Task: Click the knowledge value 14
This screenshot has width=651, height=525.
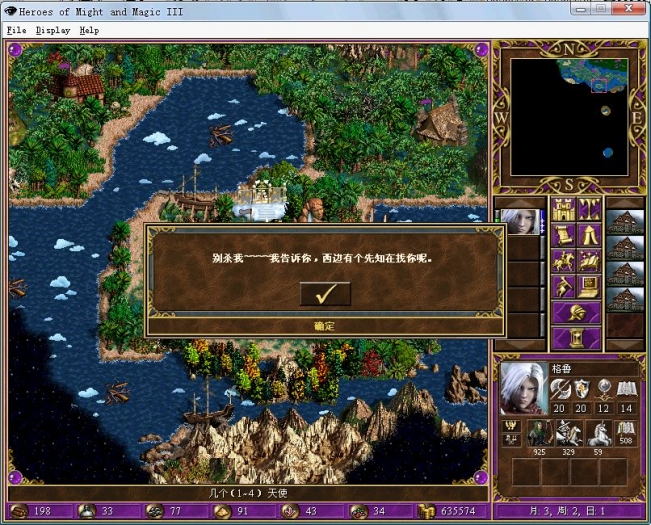Action: (x=626, y=408)
